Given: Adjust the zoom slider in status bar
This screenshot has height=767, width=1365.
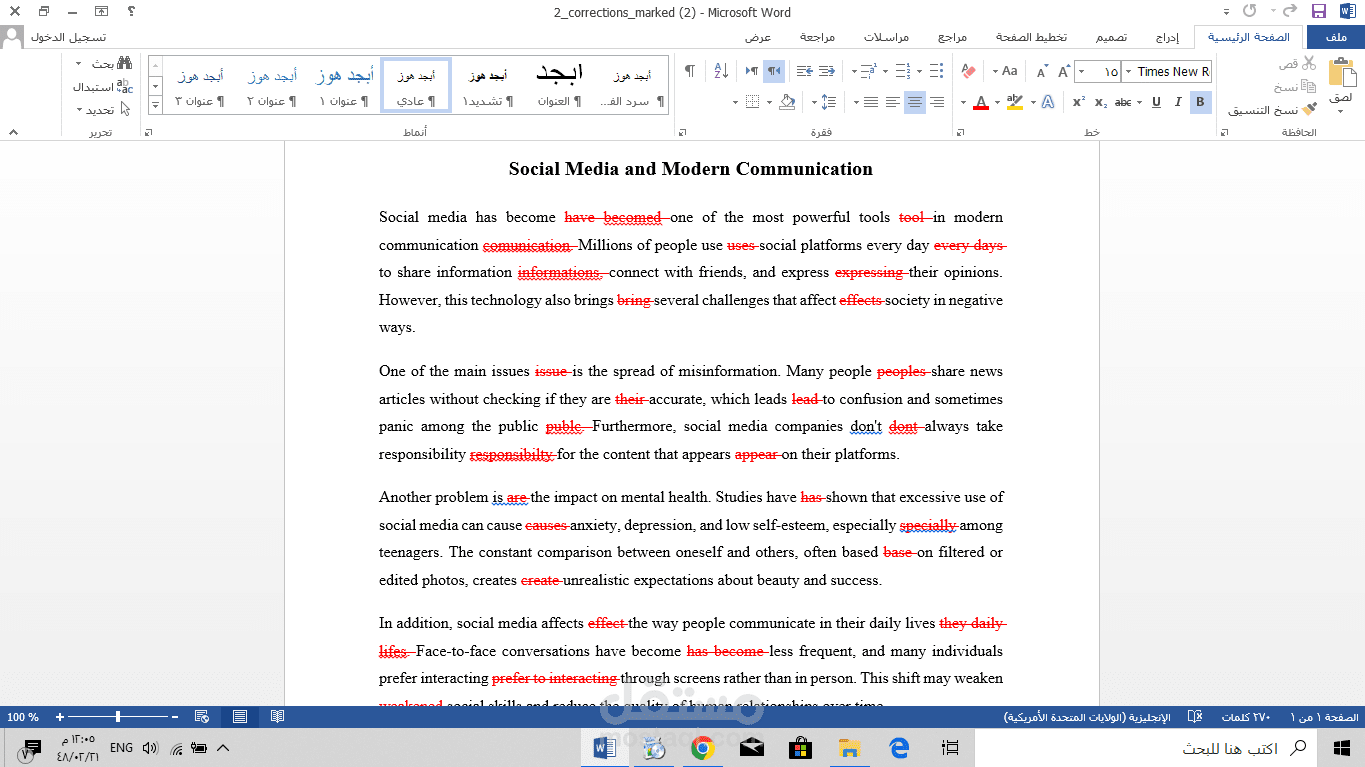Looking at the screenshot, I should [x=118, y=717].
